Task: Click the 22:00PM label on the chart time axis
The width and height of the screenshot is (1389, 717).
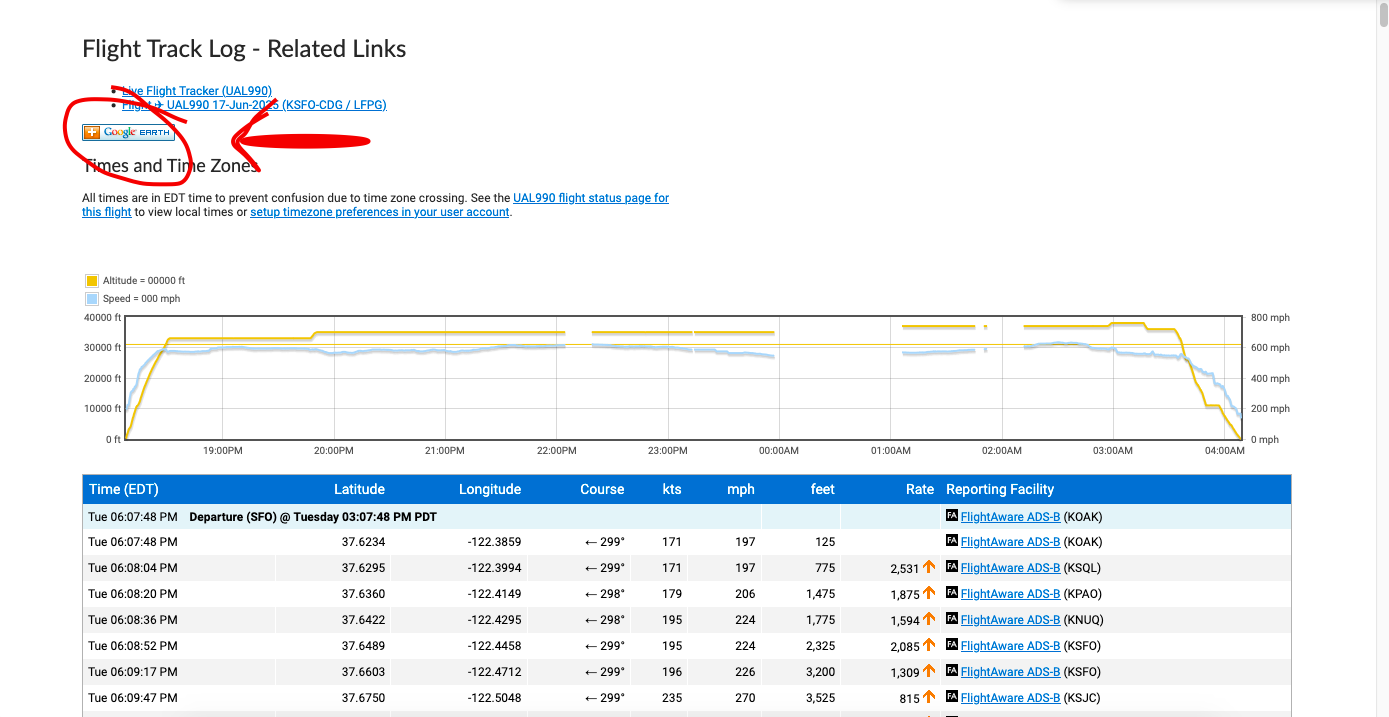Action: coord(556,451)
